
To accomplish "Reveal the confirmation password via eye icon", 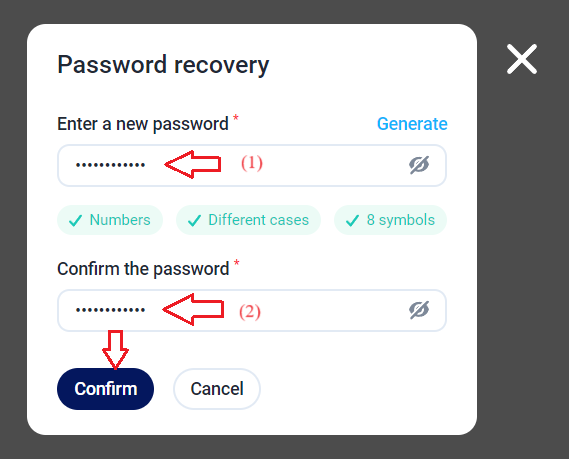I will coord(419,310).
